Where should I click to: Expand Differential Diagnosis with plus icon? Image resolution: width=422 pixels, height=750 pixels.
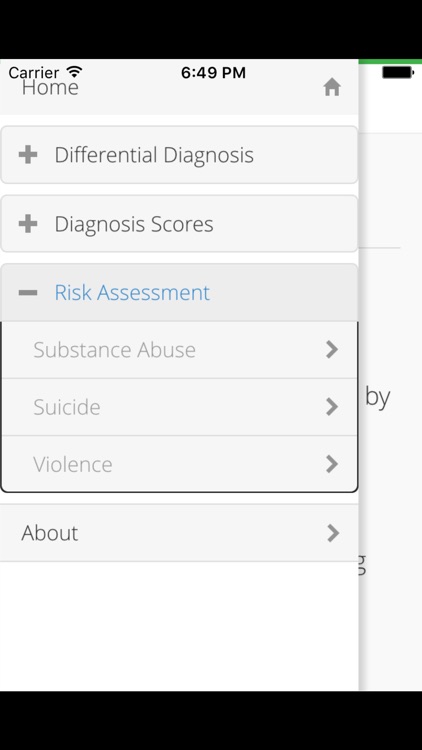pyautogui.click(x=28, y=155)
